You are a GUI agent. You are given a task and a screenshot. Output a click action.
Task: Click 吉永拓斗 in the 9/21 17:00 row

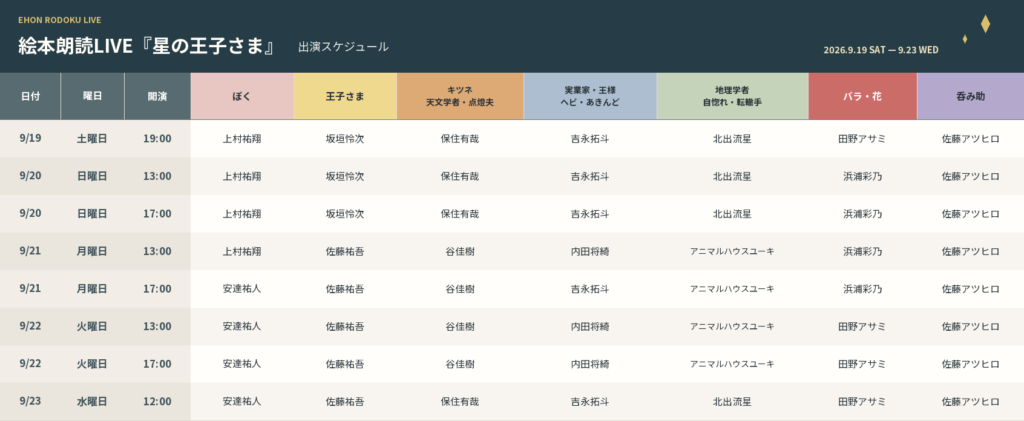pos(590,288)
